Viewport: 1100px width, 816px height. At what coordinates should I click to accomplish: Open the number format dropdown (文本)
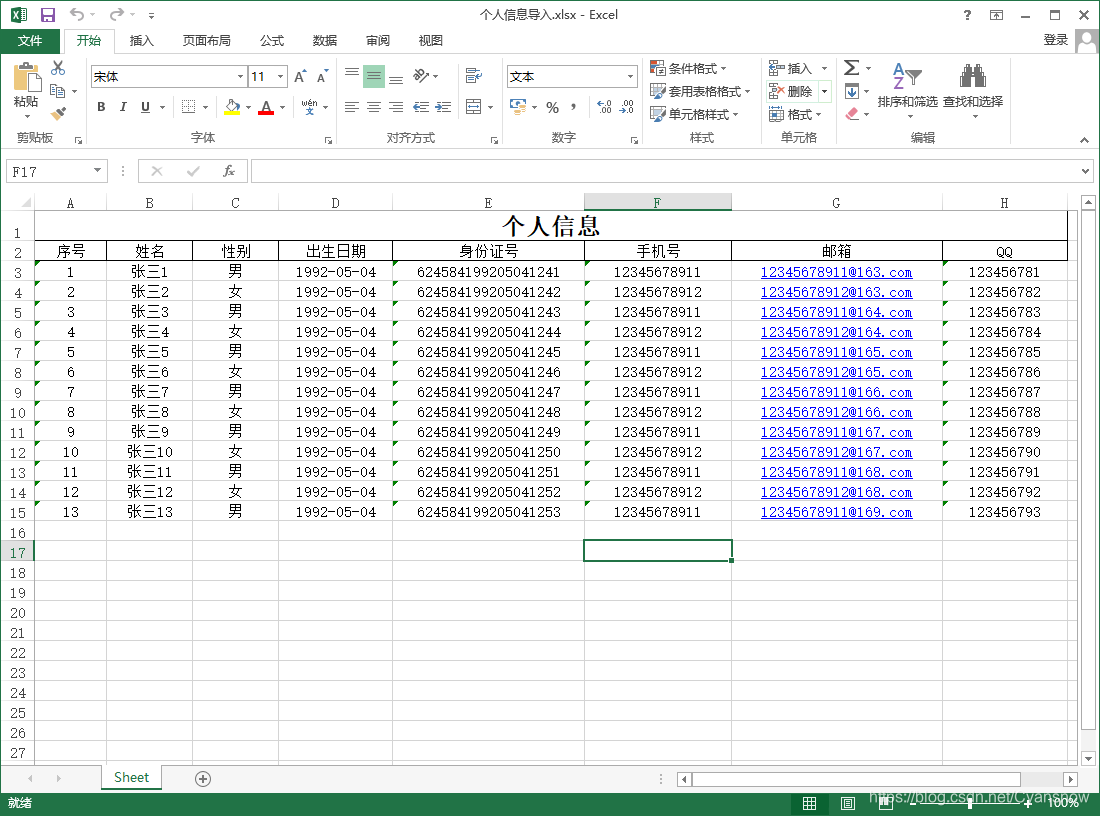click(x=630, y=76)
